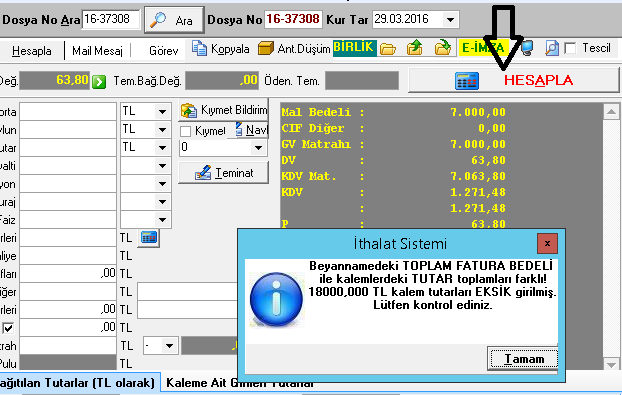Viewport: 622px width, 395px height.
Task: Click the Ara search button
Action: tap(174, 19)
